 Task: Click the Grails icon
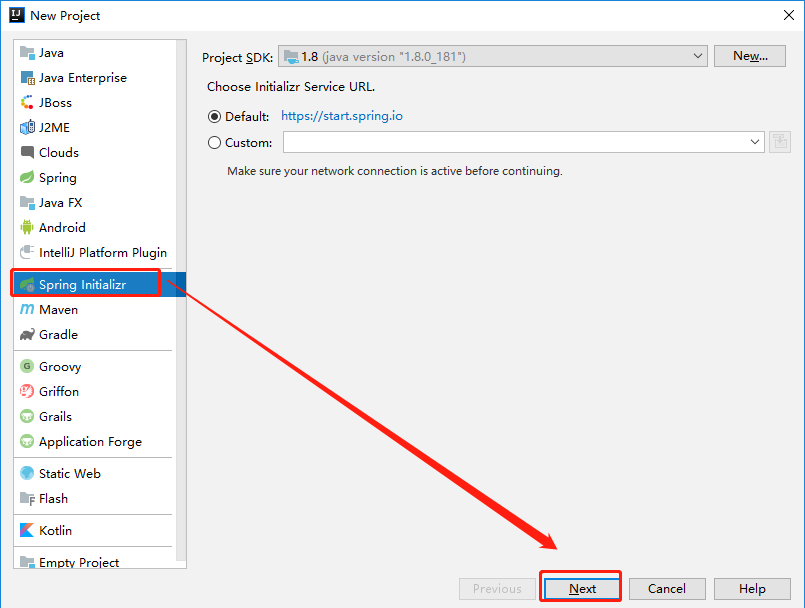[x=27, y=416]
